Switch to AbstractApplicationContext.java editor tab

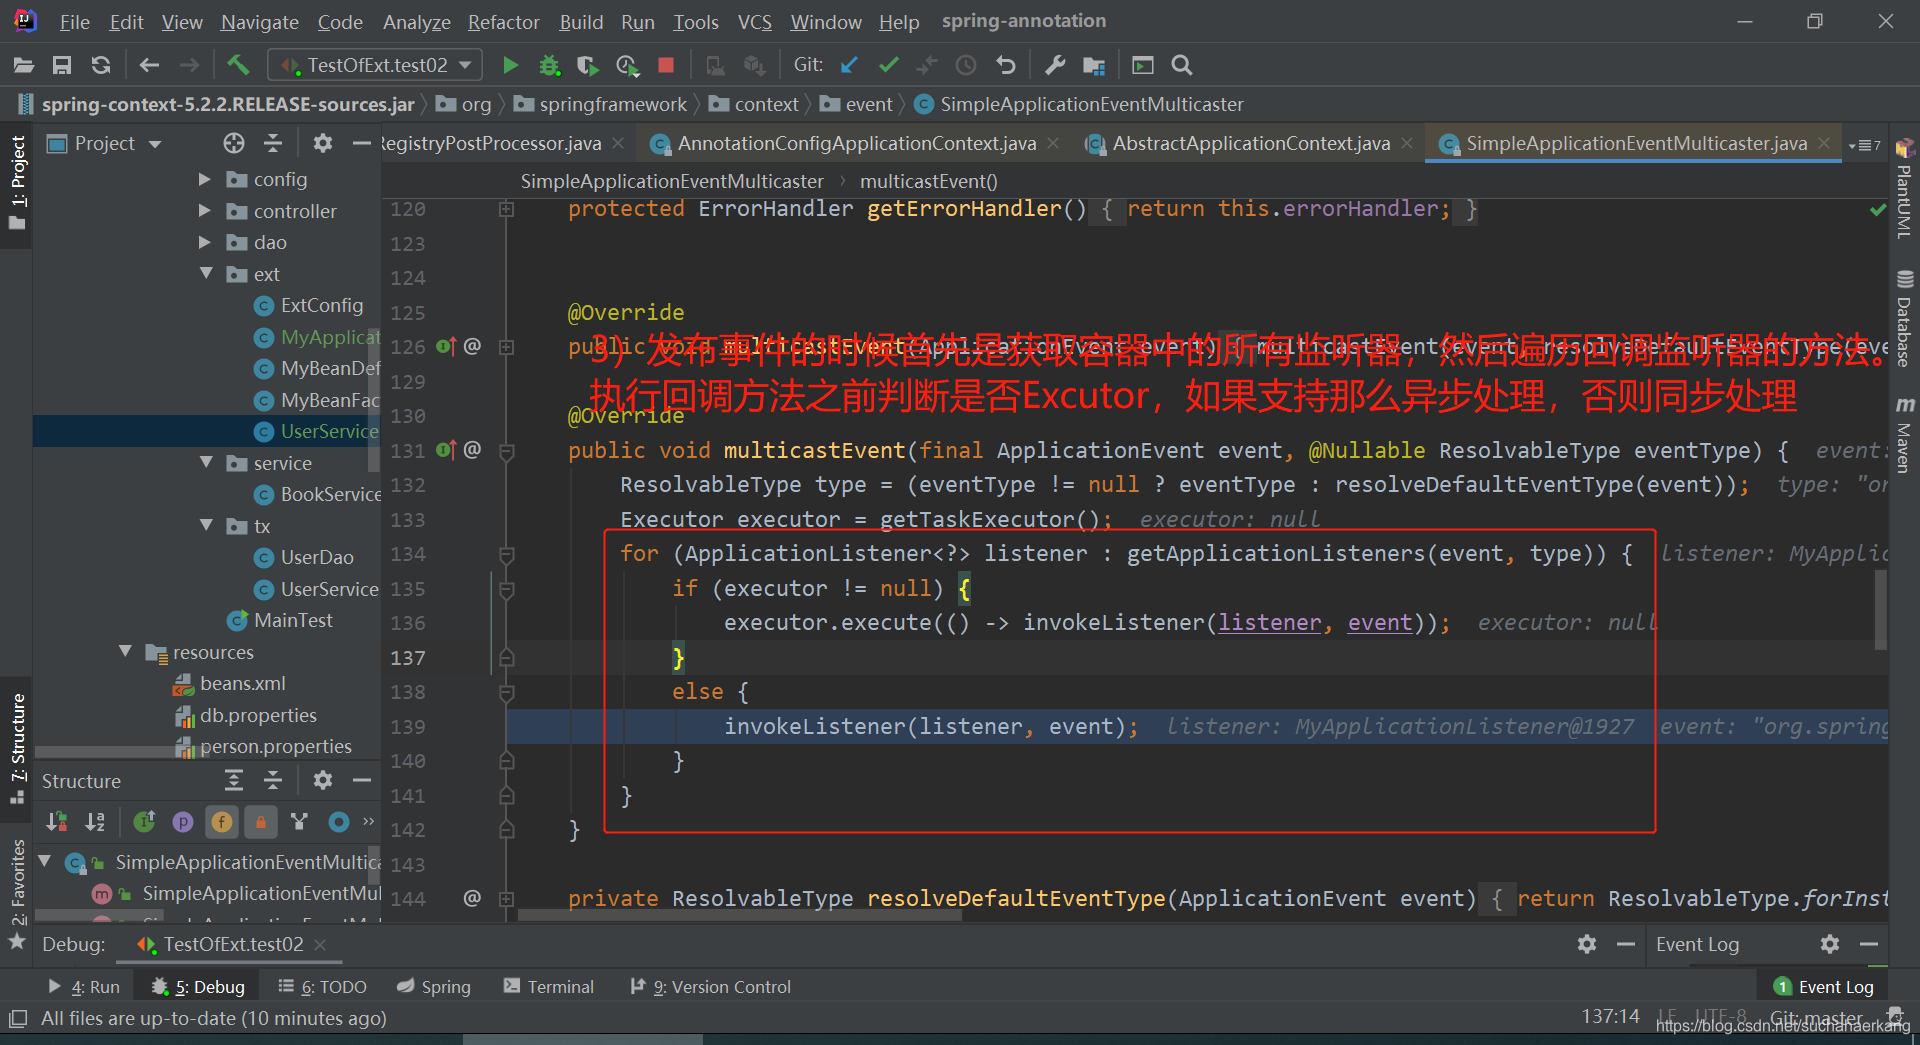(x=1250, y=144)
